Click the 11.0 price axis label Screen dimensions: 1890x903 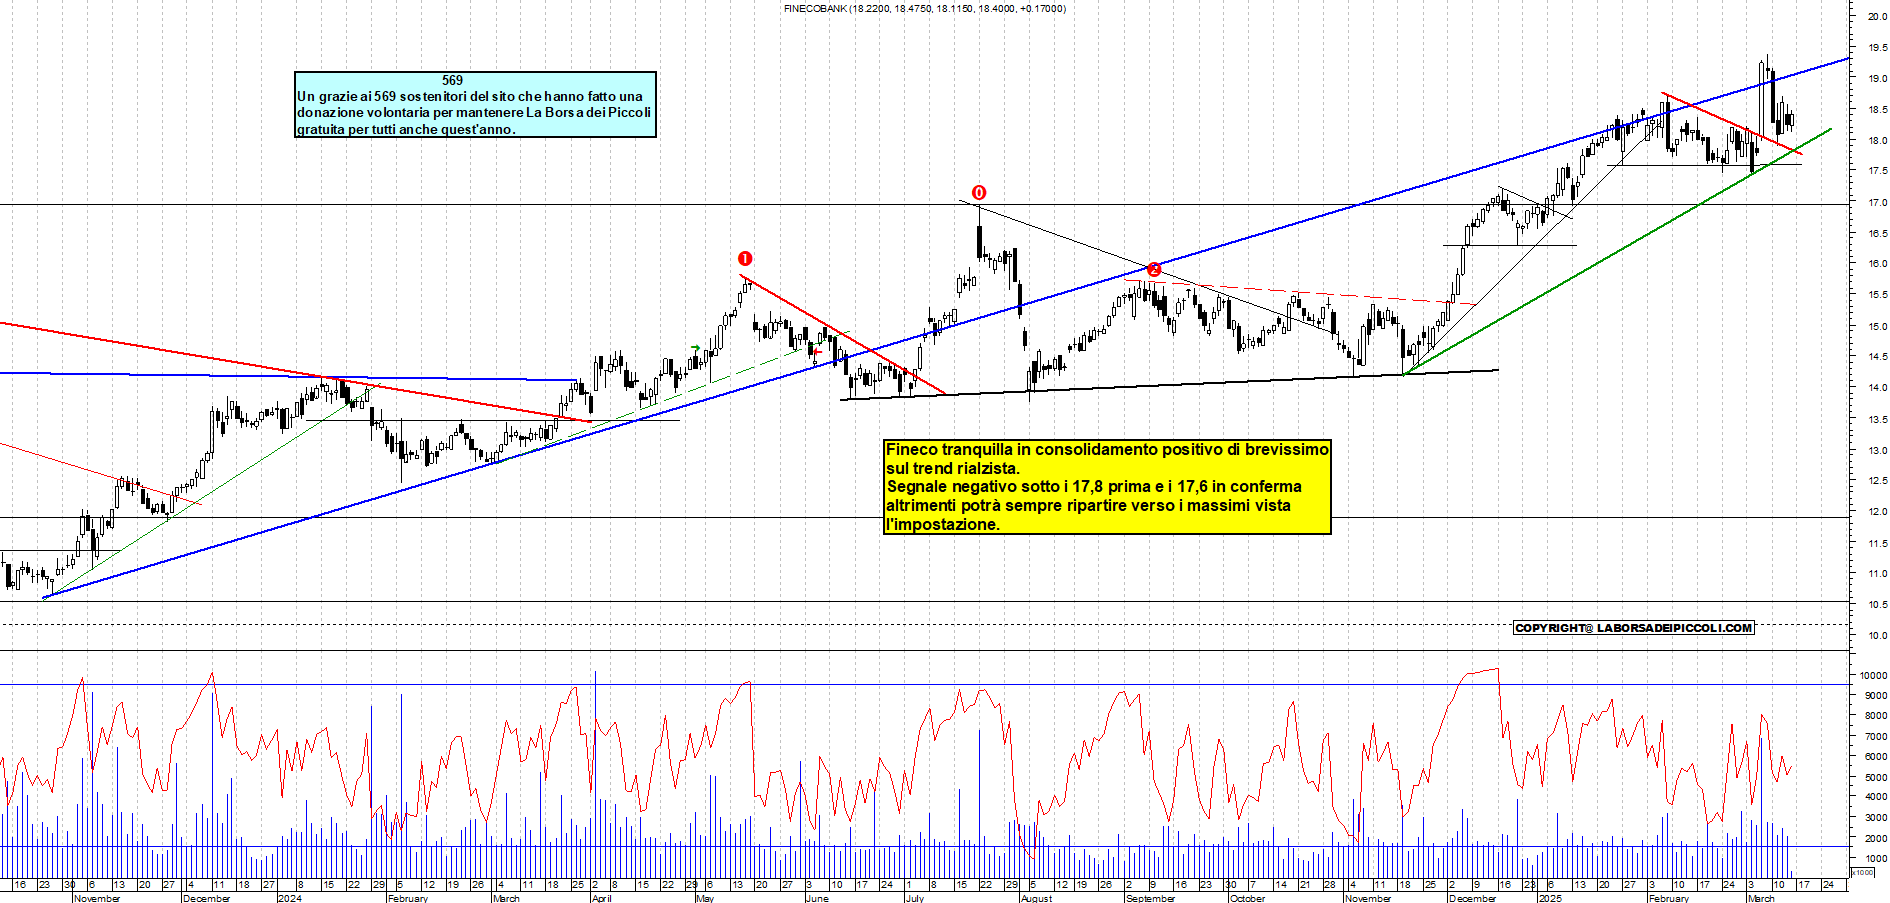[x=1877, y=573]
